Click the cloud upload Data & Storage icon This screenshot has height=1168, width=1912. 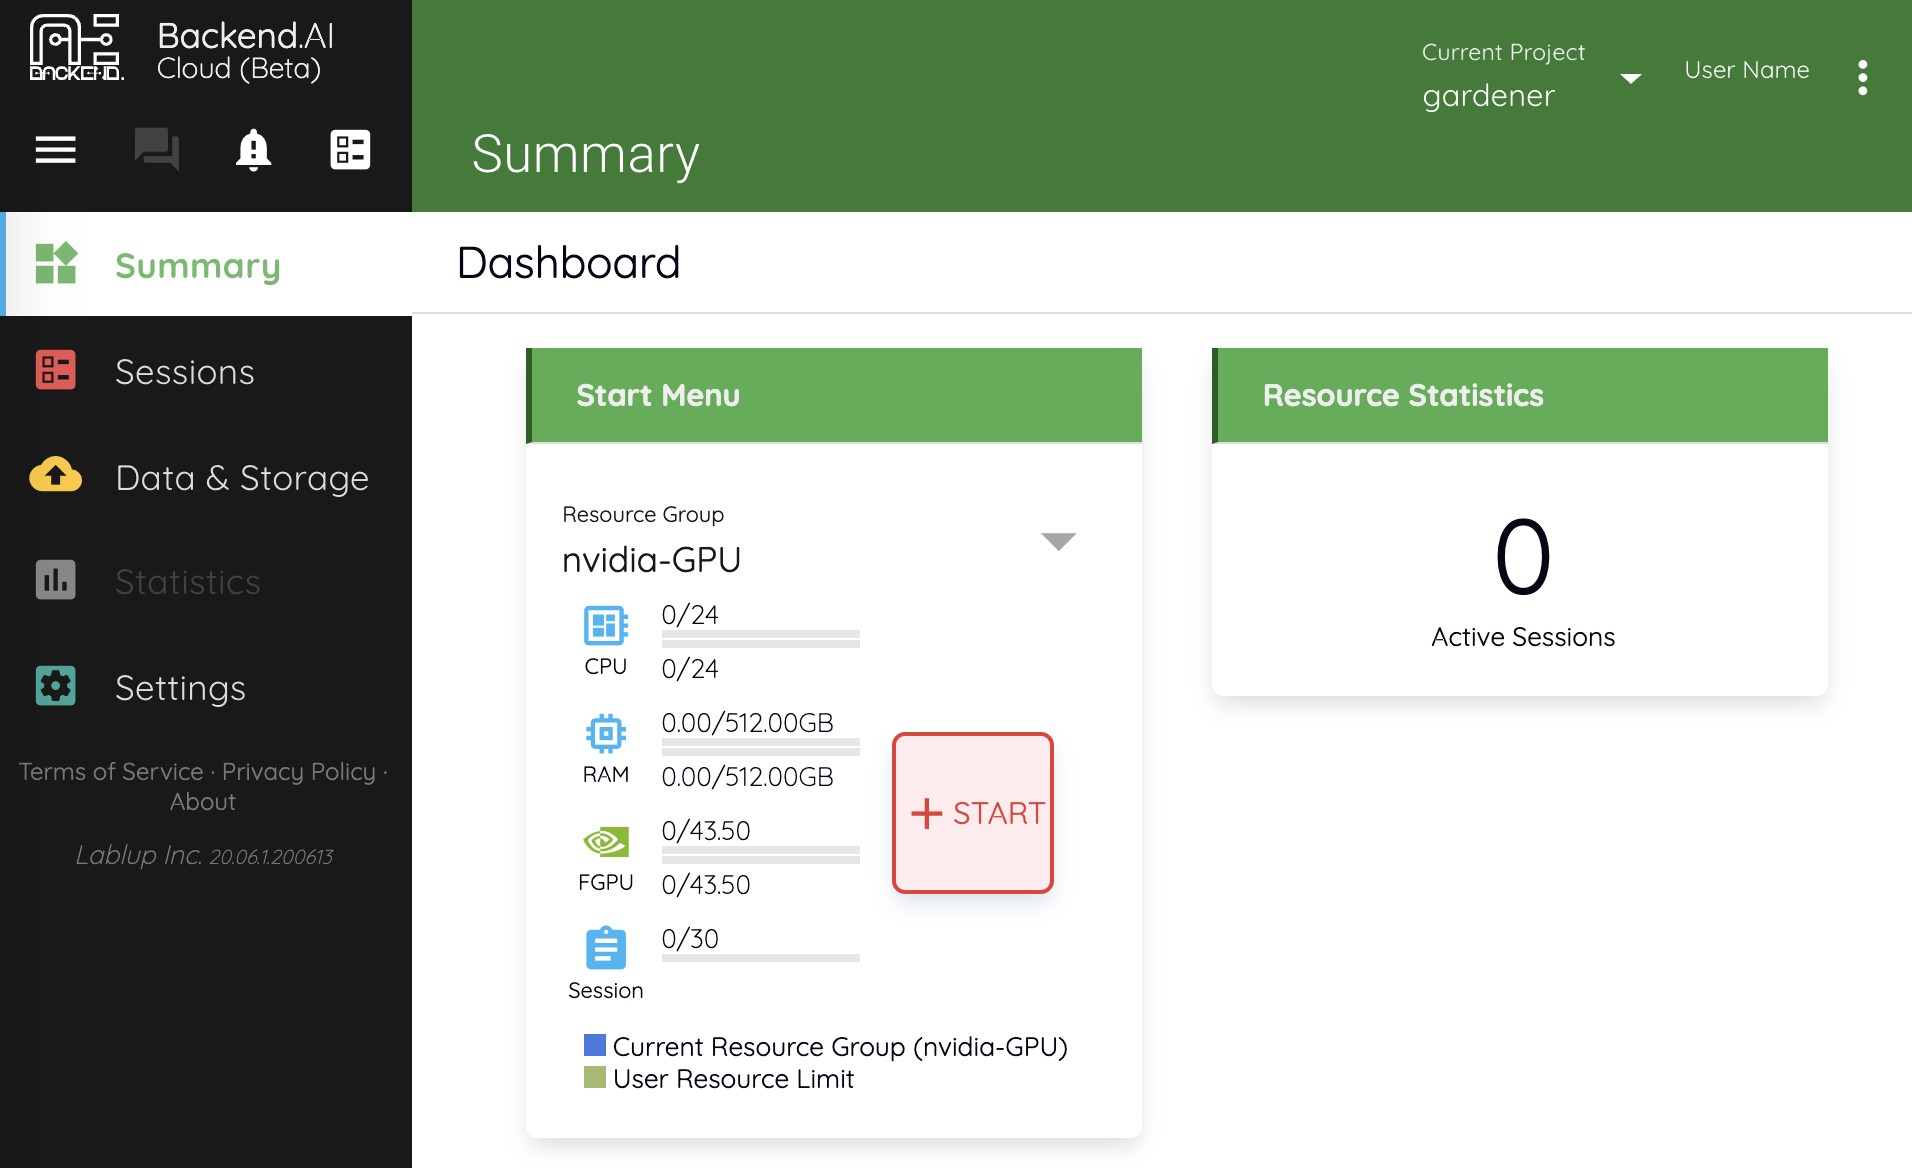pos(56,475)
